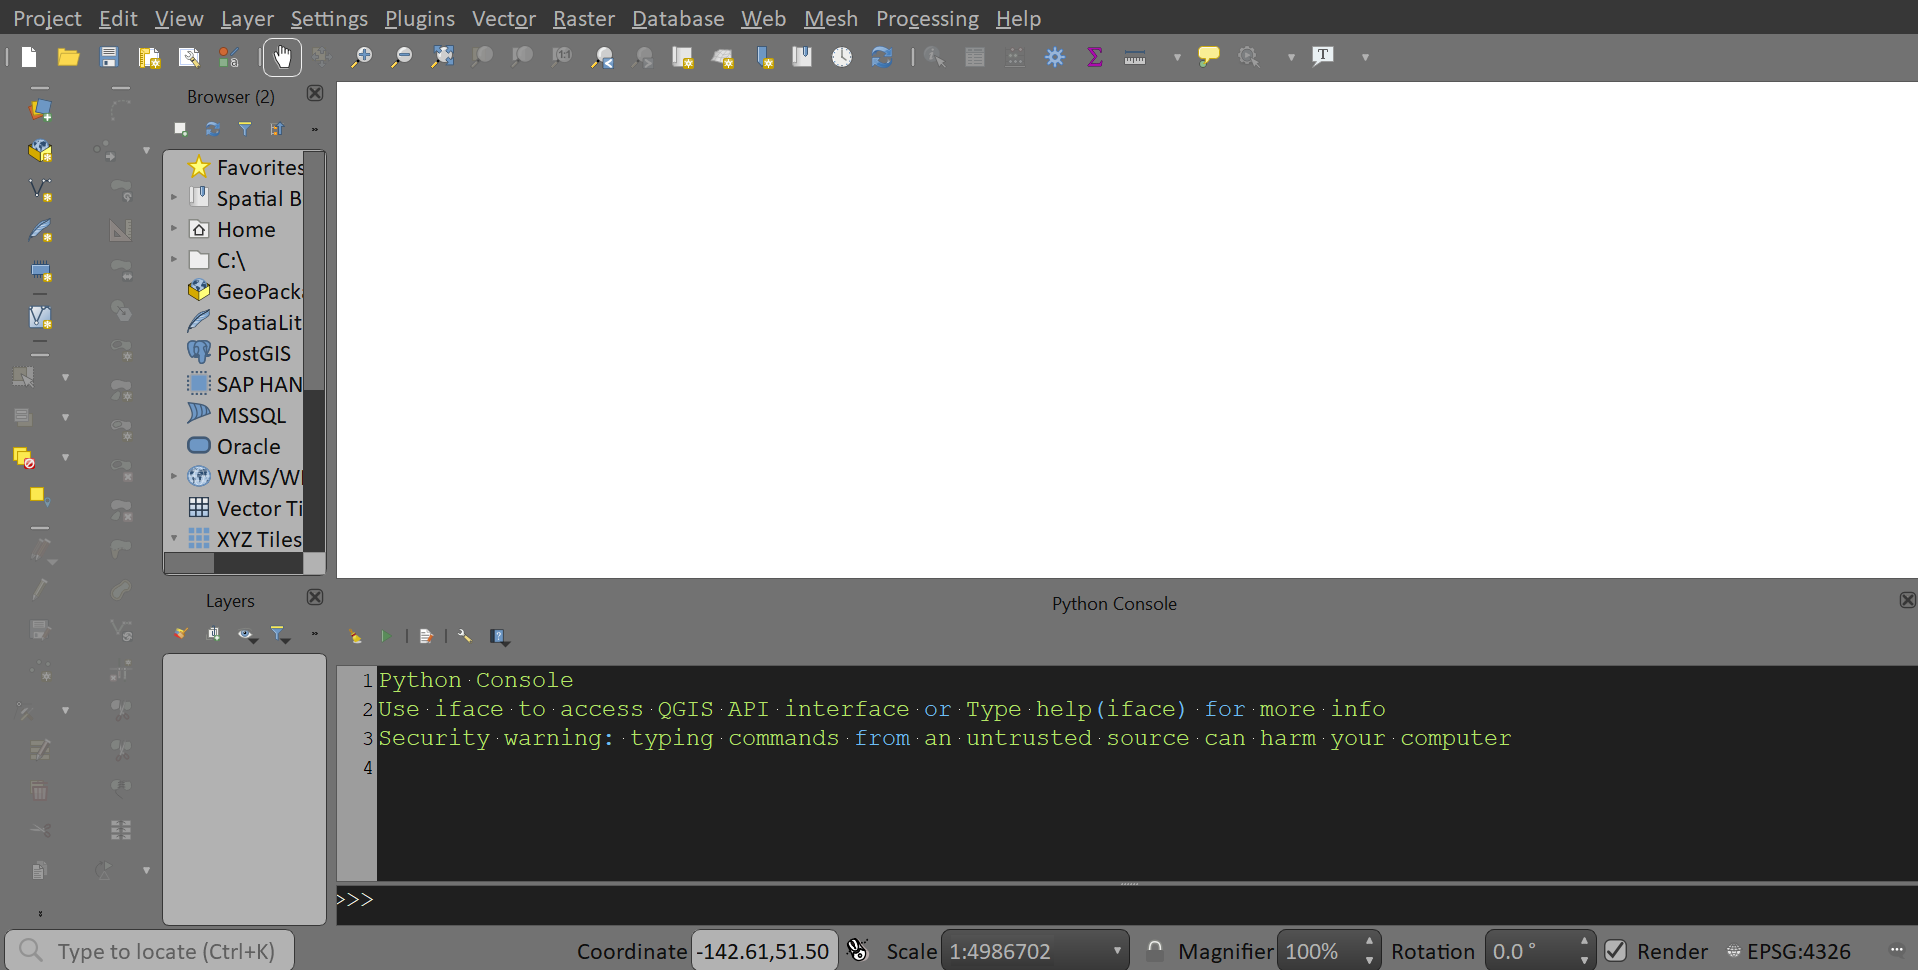Open the Raster menu

point(582,19)
